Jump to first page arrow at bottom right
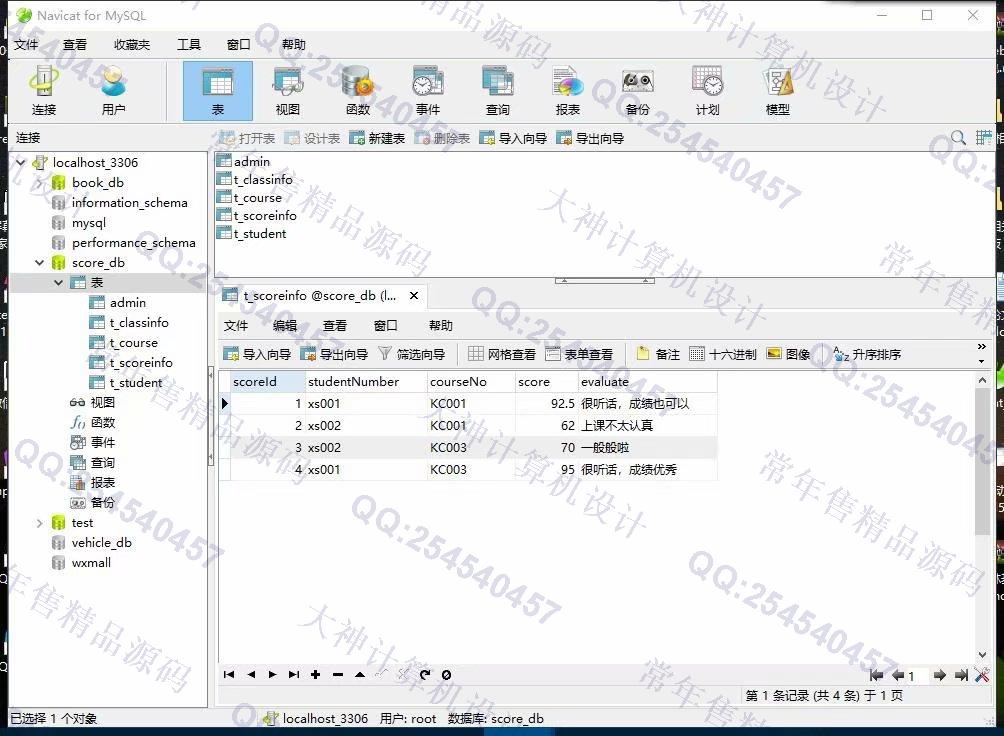Image resolution: width=1004 pixels, height=736 pixels. (876, 675)
